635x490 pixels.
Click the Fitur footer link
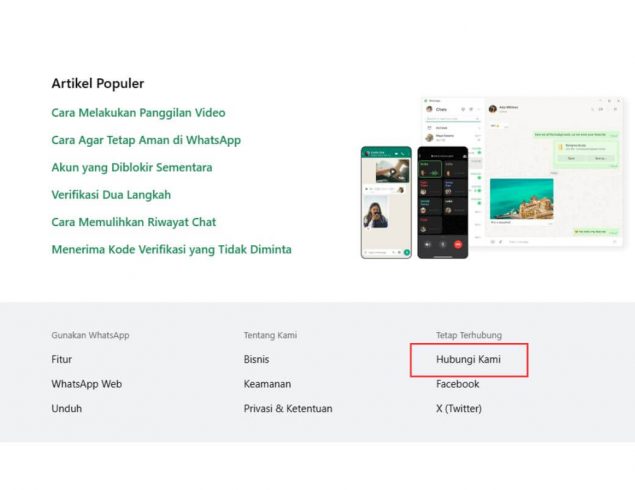(62, 359)
